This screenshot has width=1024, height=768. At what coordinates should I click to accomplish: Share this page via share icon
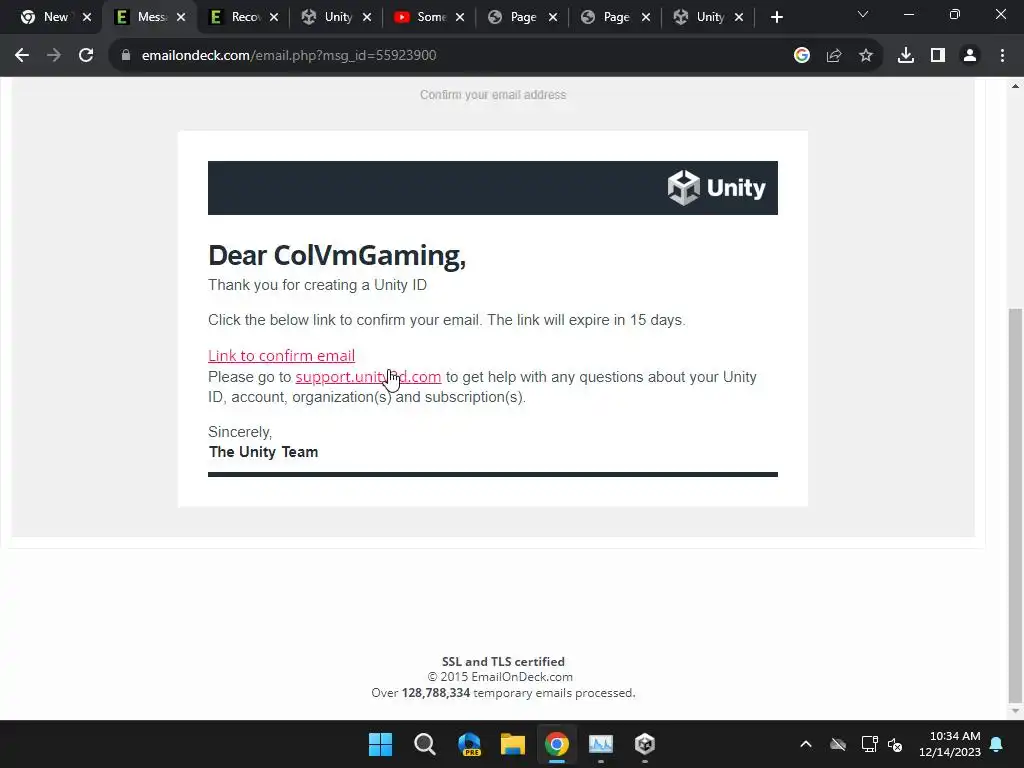(x=834, y=56)
